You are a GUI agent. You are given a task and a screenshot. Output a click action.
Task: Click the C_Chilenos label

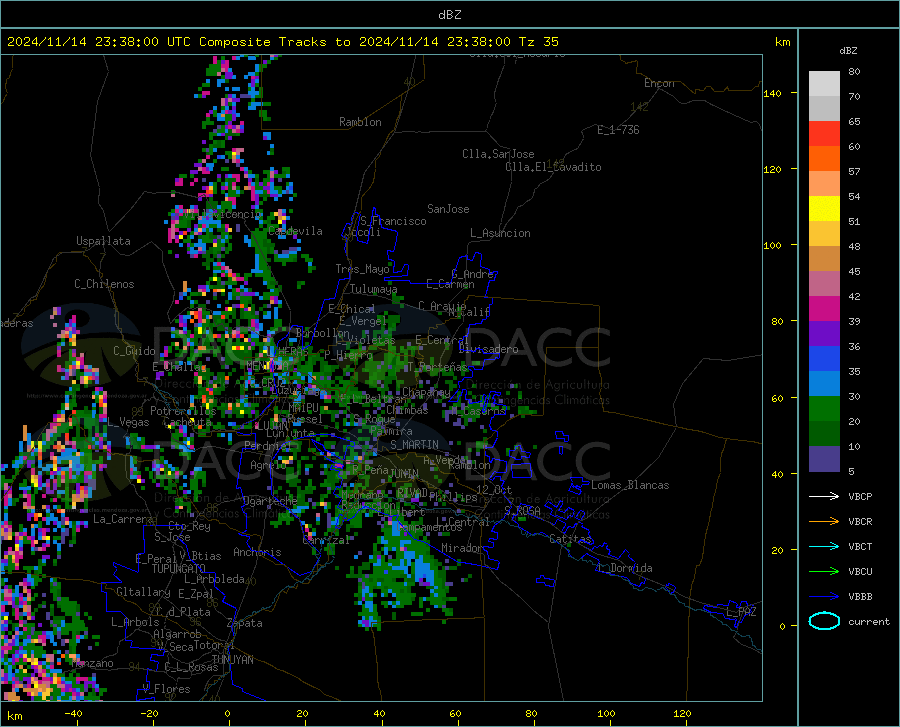coord(104,284)
